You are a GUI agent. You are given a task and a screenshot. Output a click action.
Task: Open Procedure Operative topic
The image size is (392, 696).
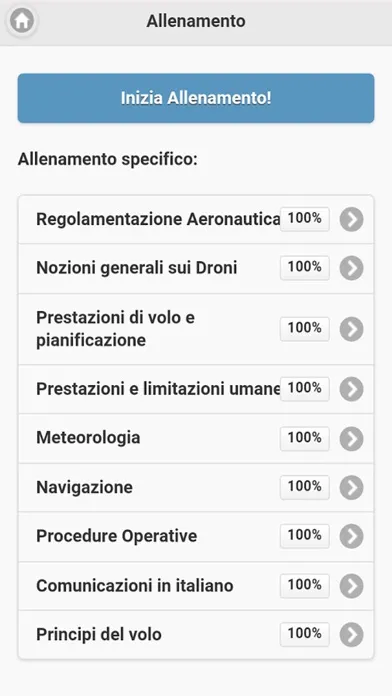[x=196, y=536]
